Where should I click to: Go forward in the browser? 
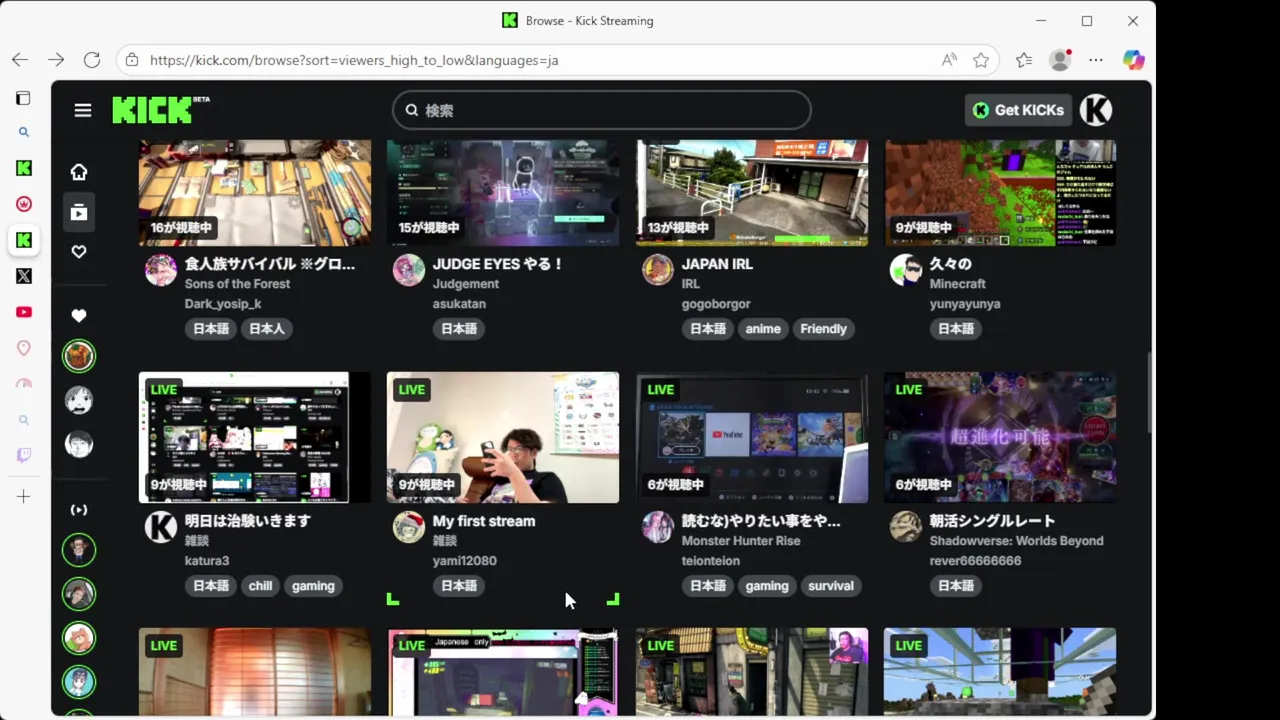click(x=56, y=60)
